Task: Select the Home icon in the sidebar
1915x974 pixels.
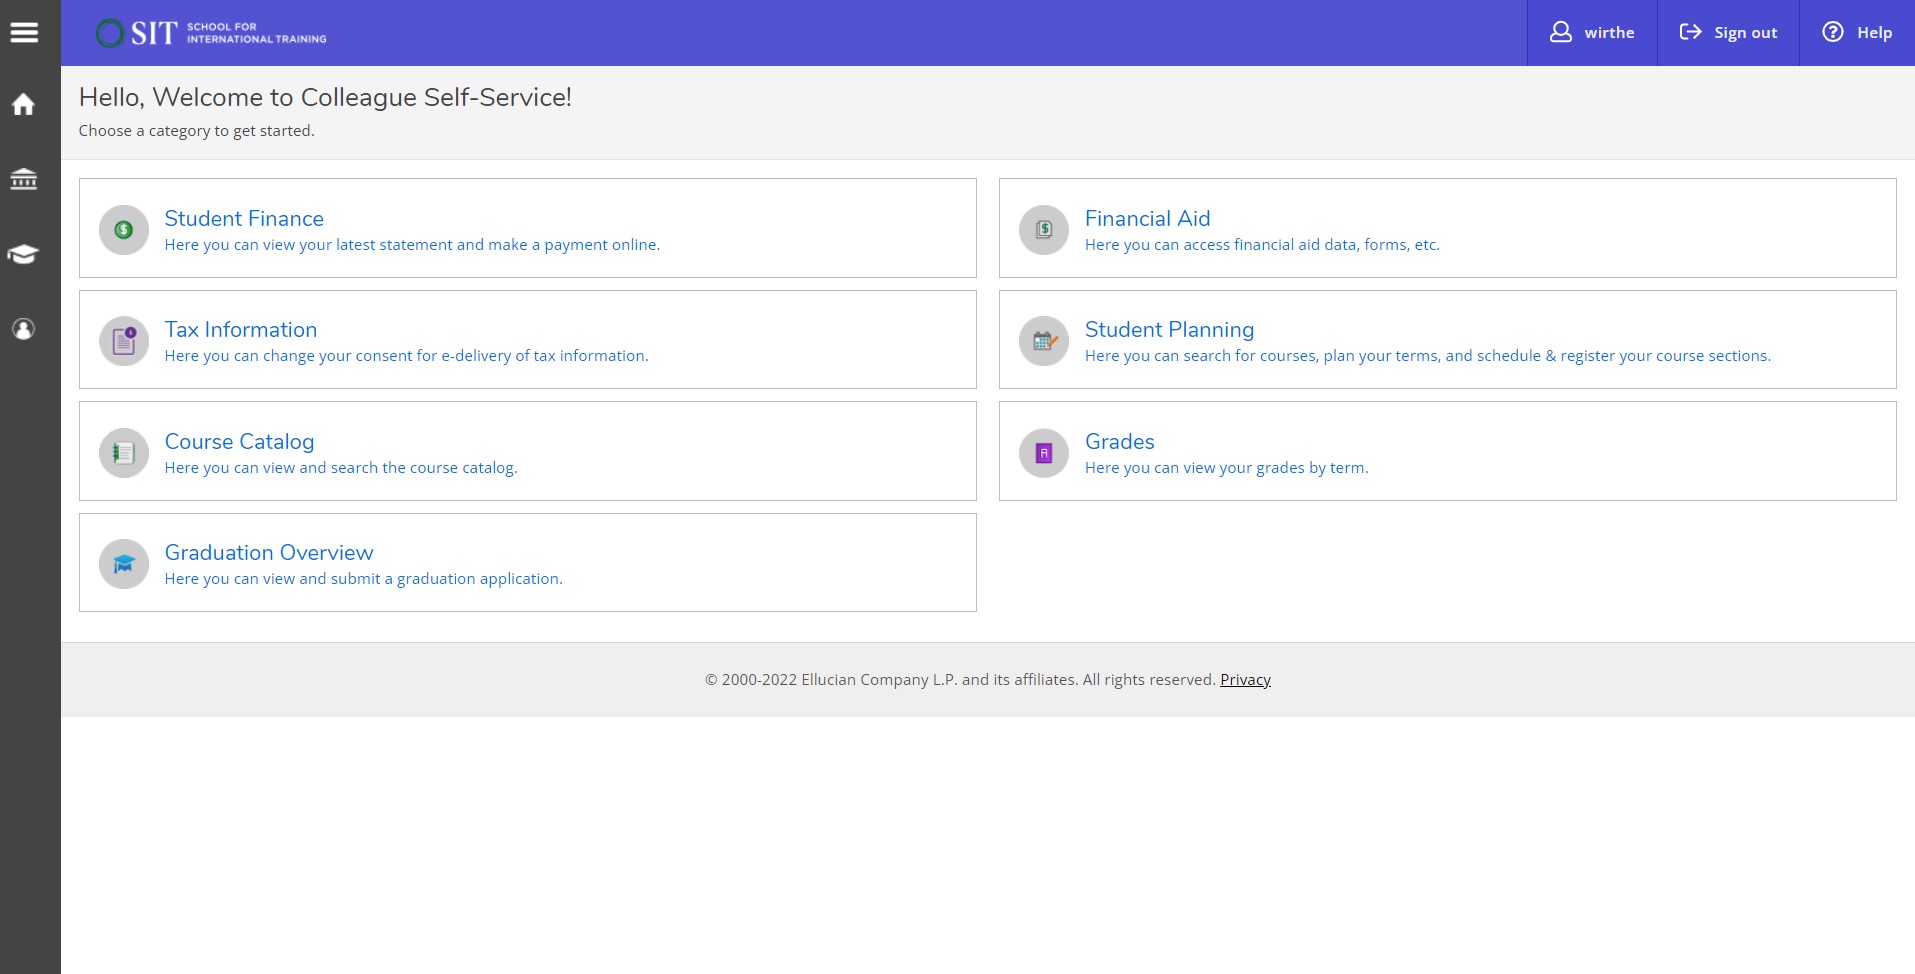Action: [23, 105]
